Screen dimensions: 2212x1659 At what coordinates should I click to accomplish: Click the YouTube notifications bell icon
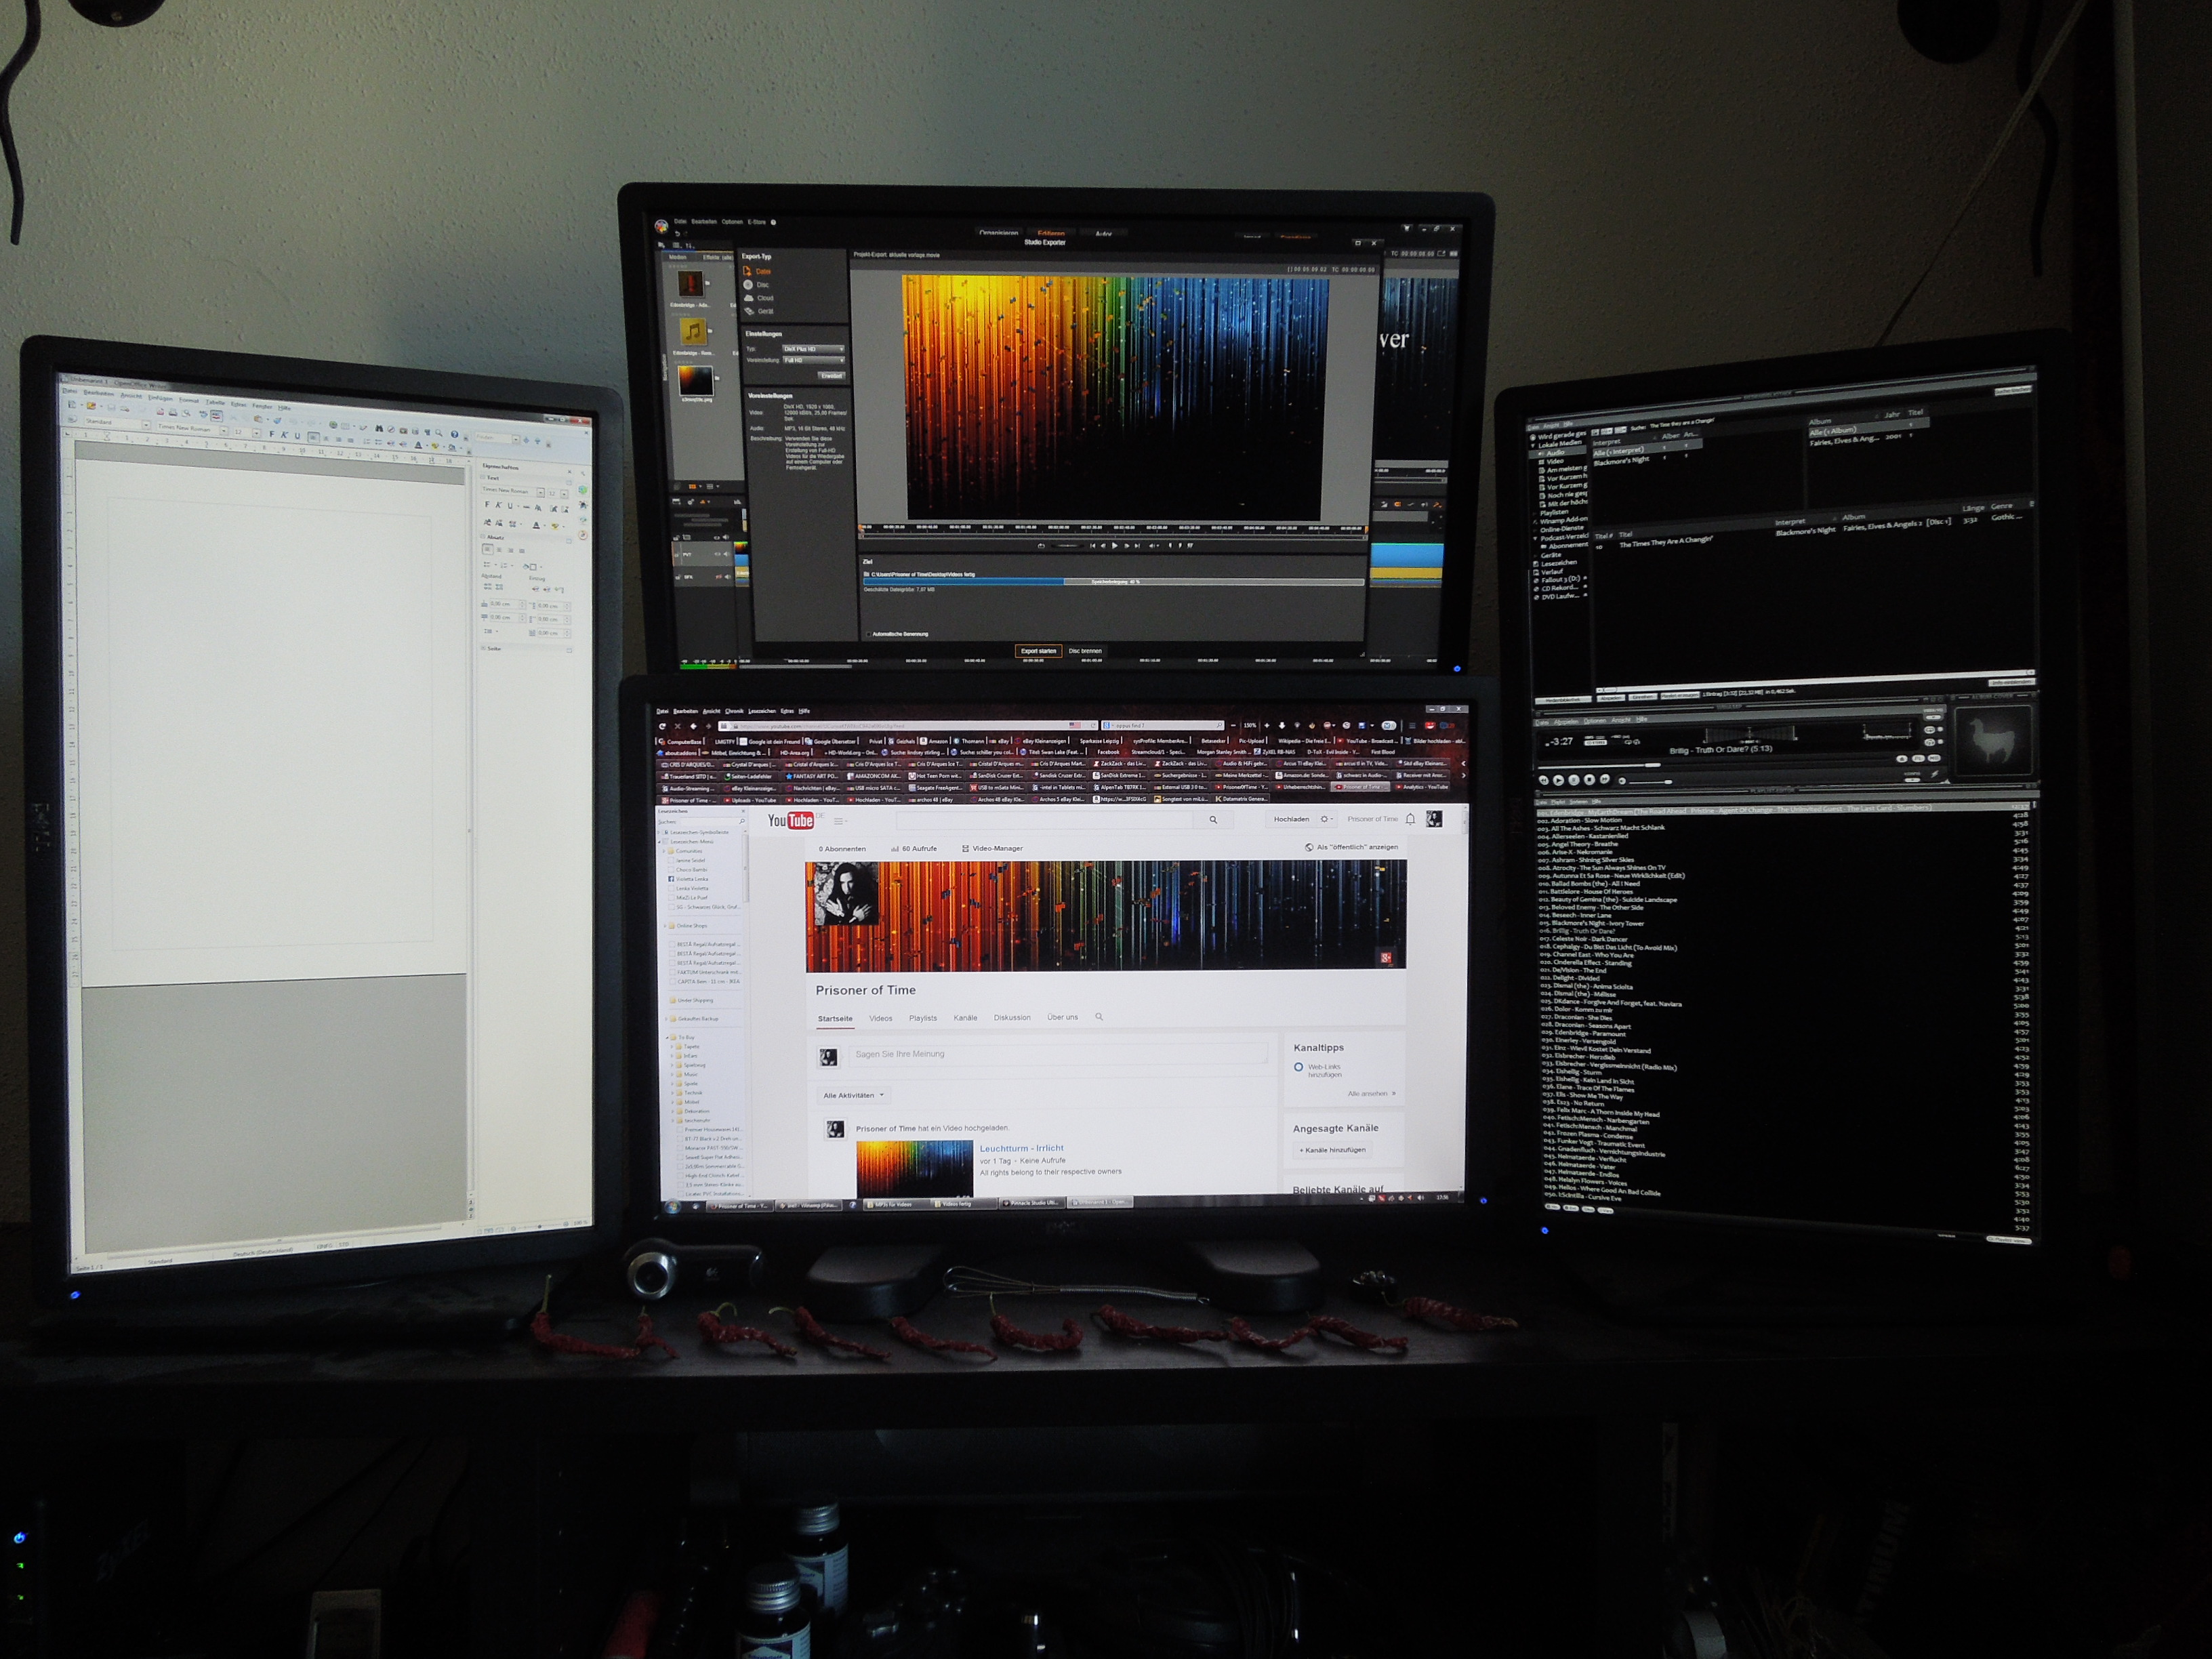click(x=1410, y=819)
